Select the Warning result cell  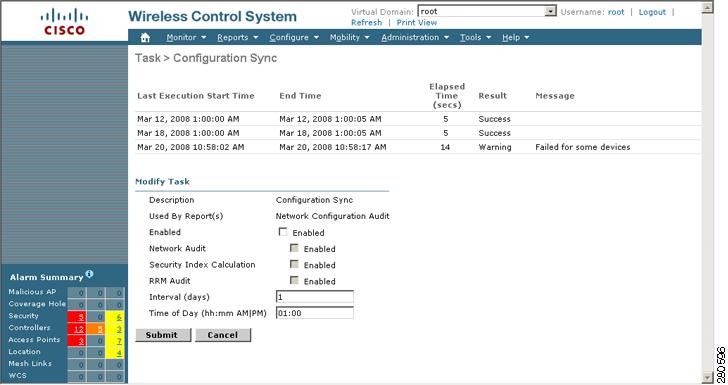495,147
